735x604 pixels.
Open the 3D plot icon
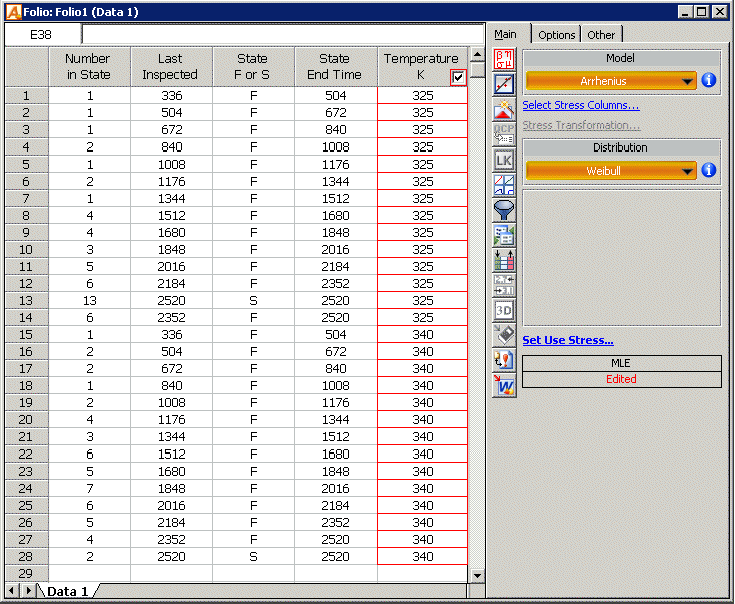(x=504, y=310)
